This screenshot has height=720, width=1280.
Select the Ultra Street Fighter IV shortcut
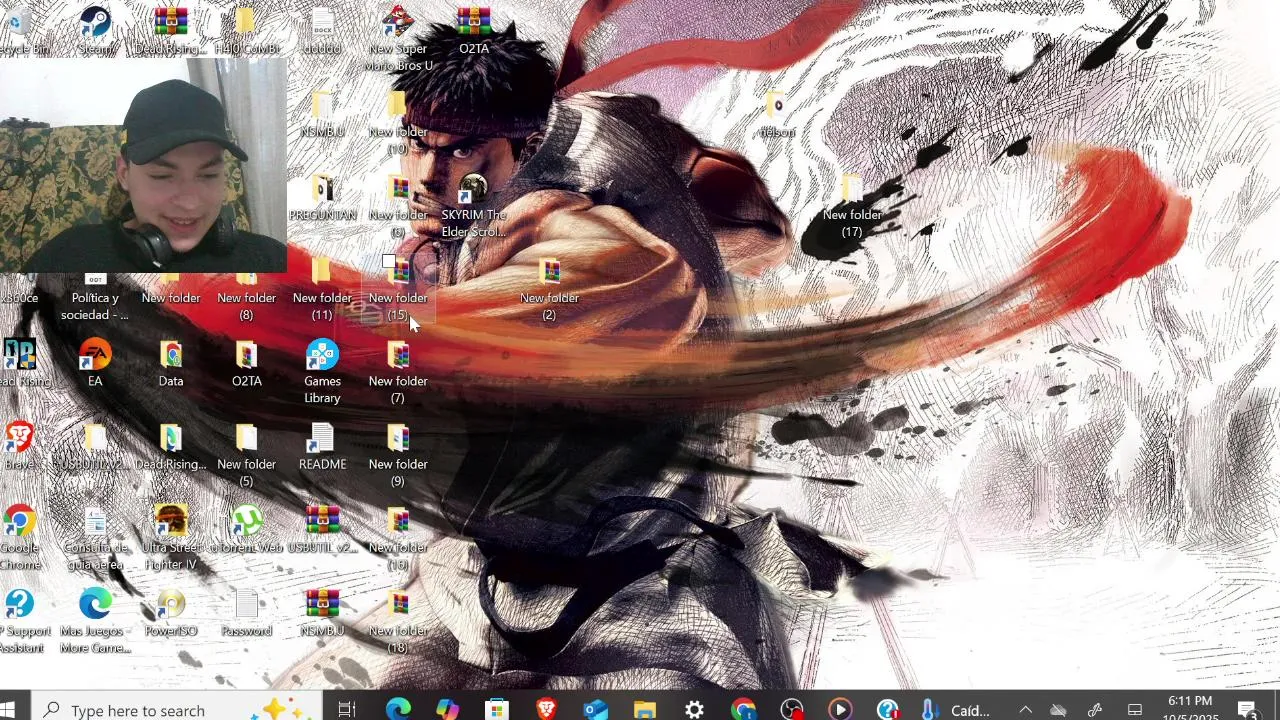pos(171,537)
